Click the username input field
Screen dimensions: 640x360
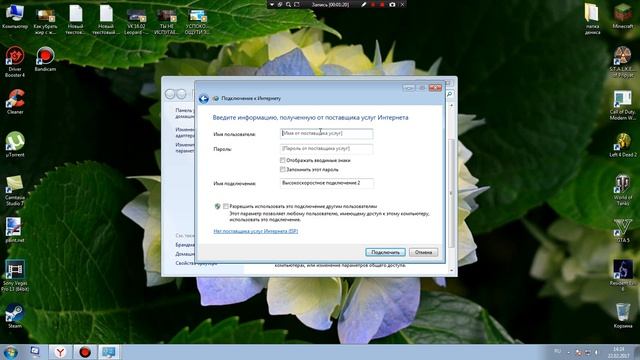click(327, 133)
